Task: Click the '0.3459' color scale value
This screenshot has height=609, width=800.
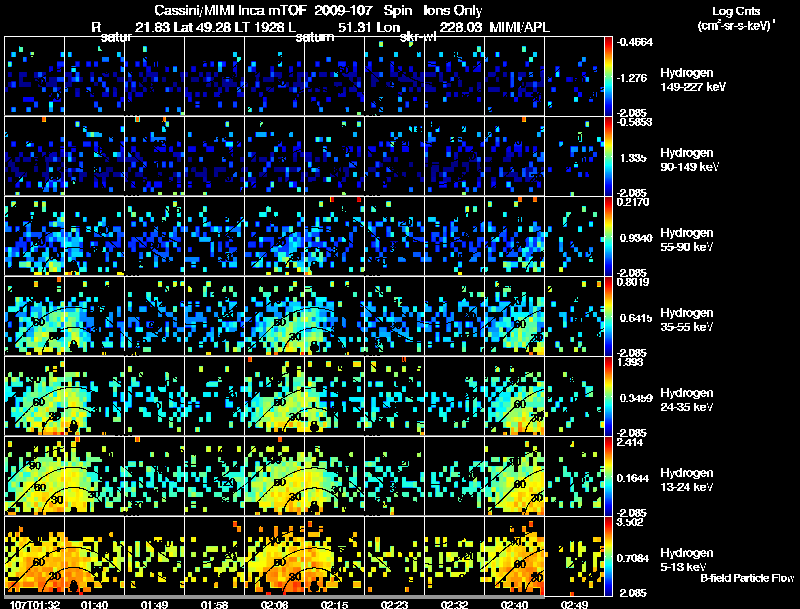Action: (636, 398)
